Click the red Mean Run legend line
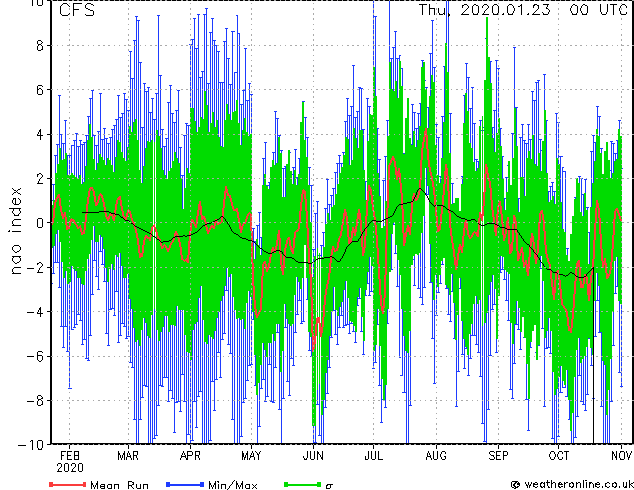The height and width of the screenshot is (490, 634). click(68, 484)
